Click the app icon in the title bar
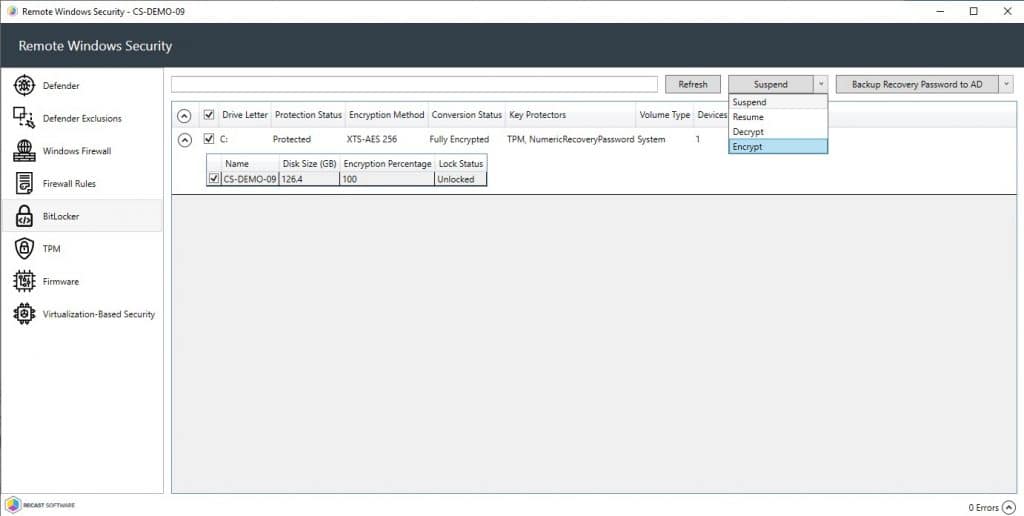This screenshot has height=516, width=1024. pyautogui.click(x=12, y=11)
